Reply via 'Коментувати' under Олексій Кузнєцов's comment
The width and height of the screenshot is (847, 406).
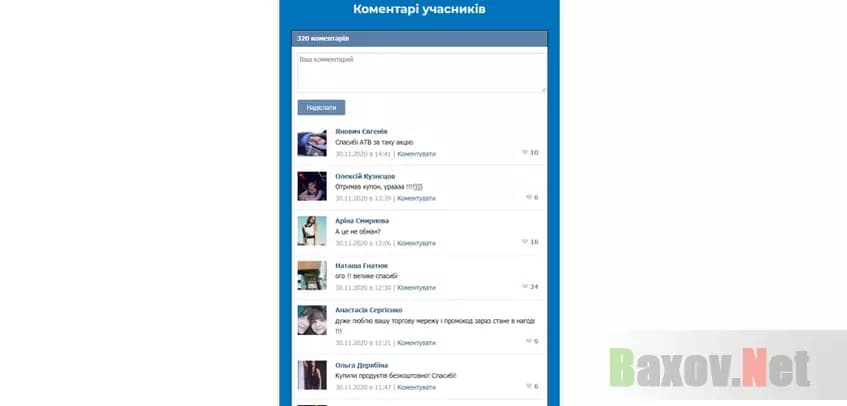(x=416, y=198)
